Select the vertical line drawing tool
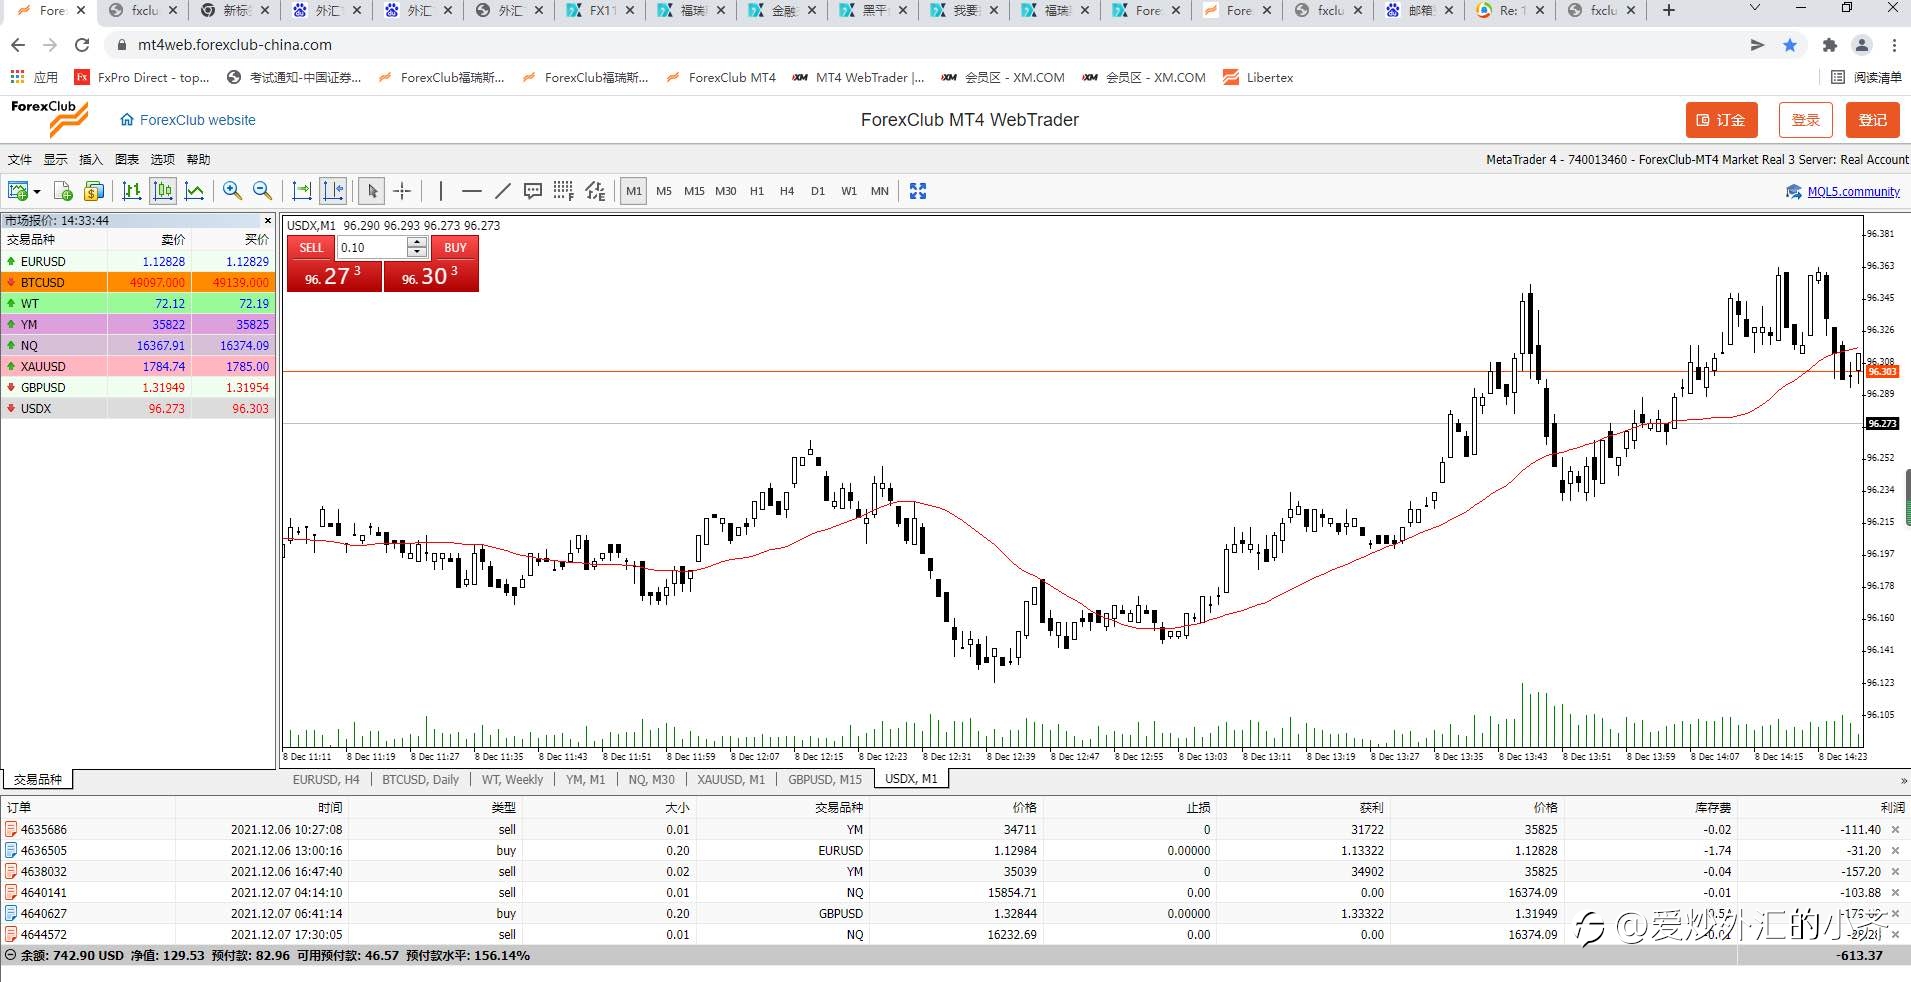 pos(440,191)
